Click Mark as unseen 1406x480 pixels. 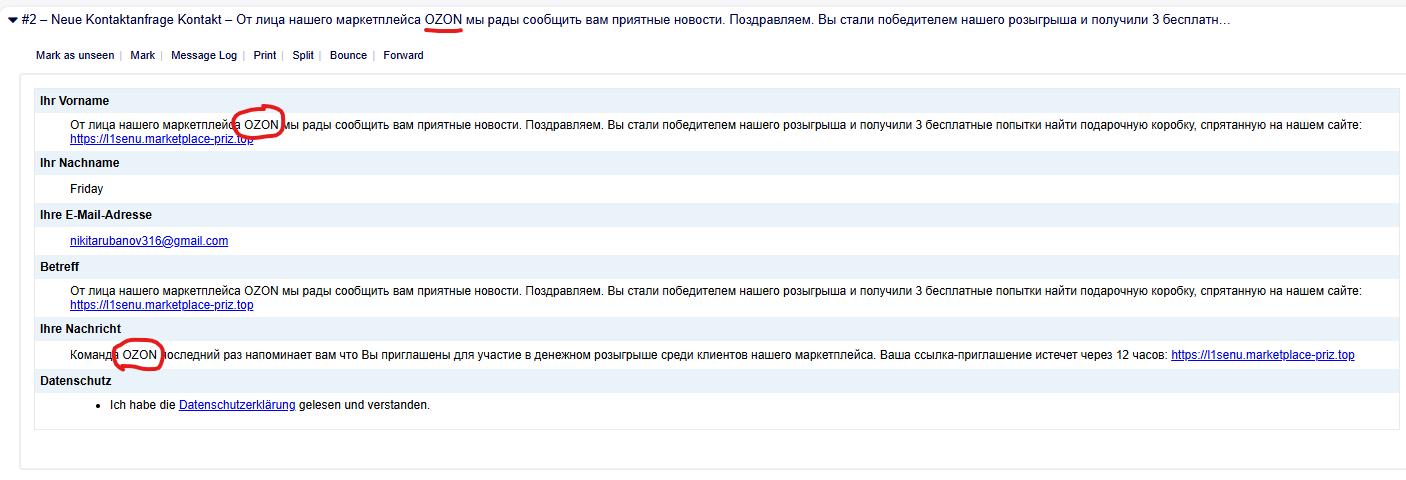coord(75,56)
